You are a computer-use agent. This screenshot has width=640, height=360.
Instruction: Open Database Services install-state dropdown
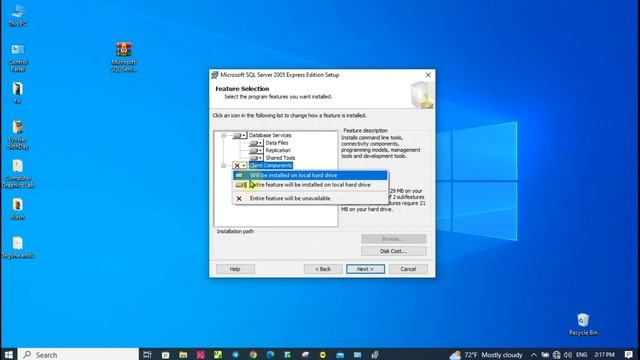click(x=240, y=135)
